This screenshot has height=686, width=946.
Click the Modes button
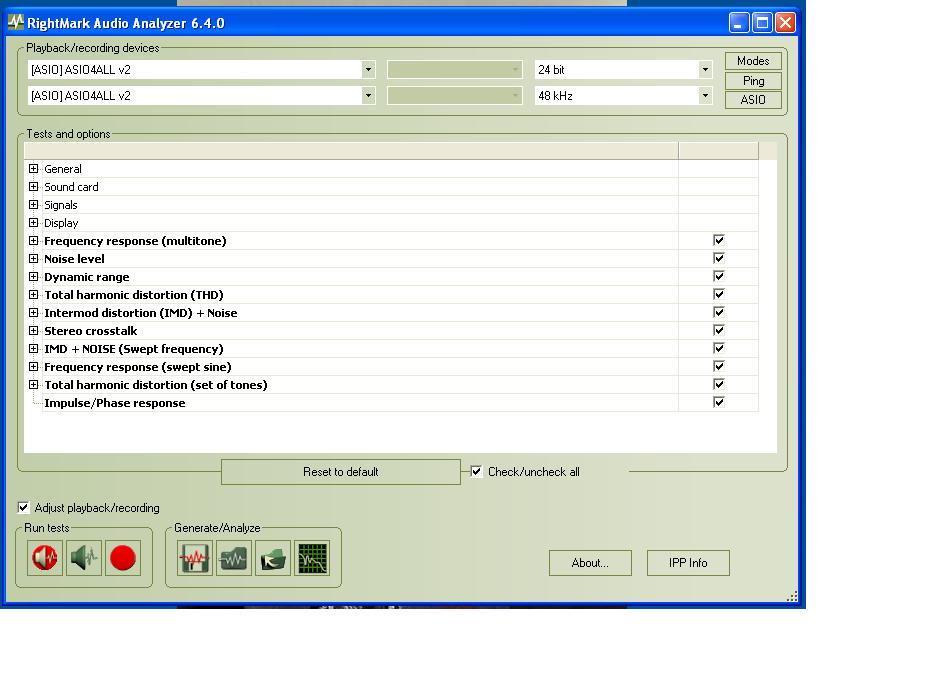pos(753,61)
